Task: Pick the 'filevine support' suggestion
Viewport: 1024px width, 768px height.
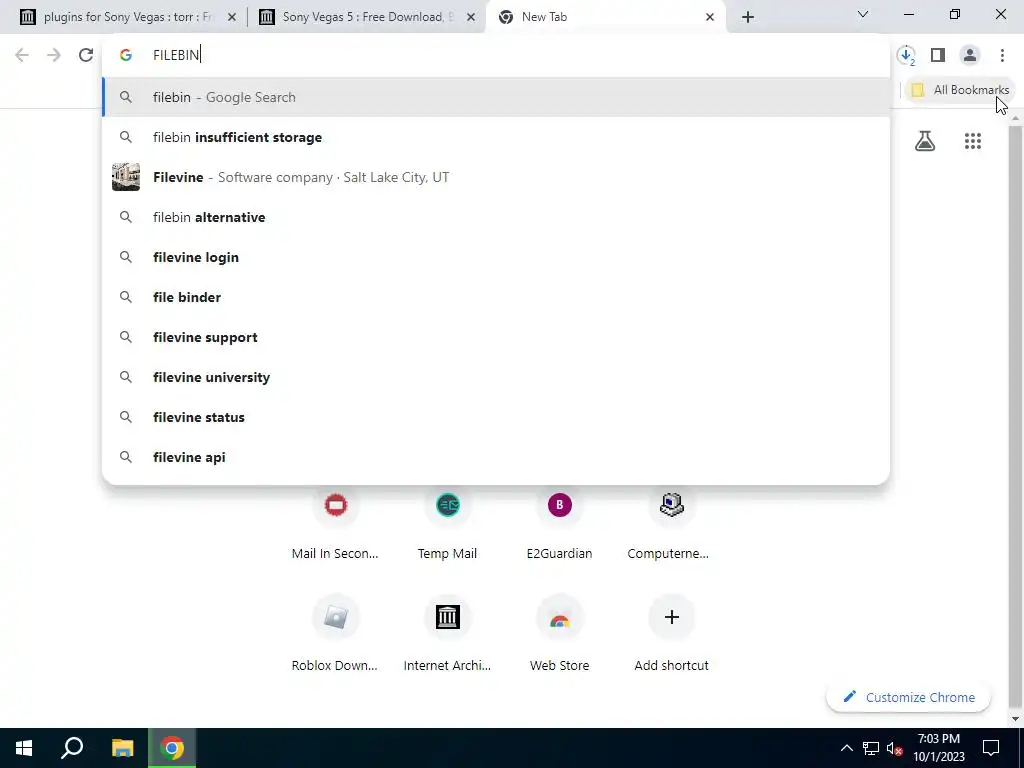Action: click(496, 337)
